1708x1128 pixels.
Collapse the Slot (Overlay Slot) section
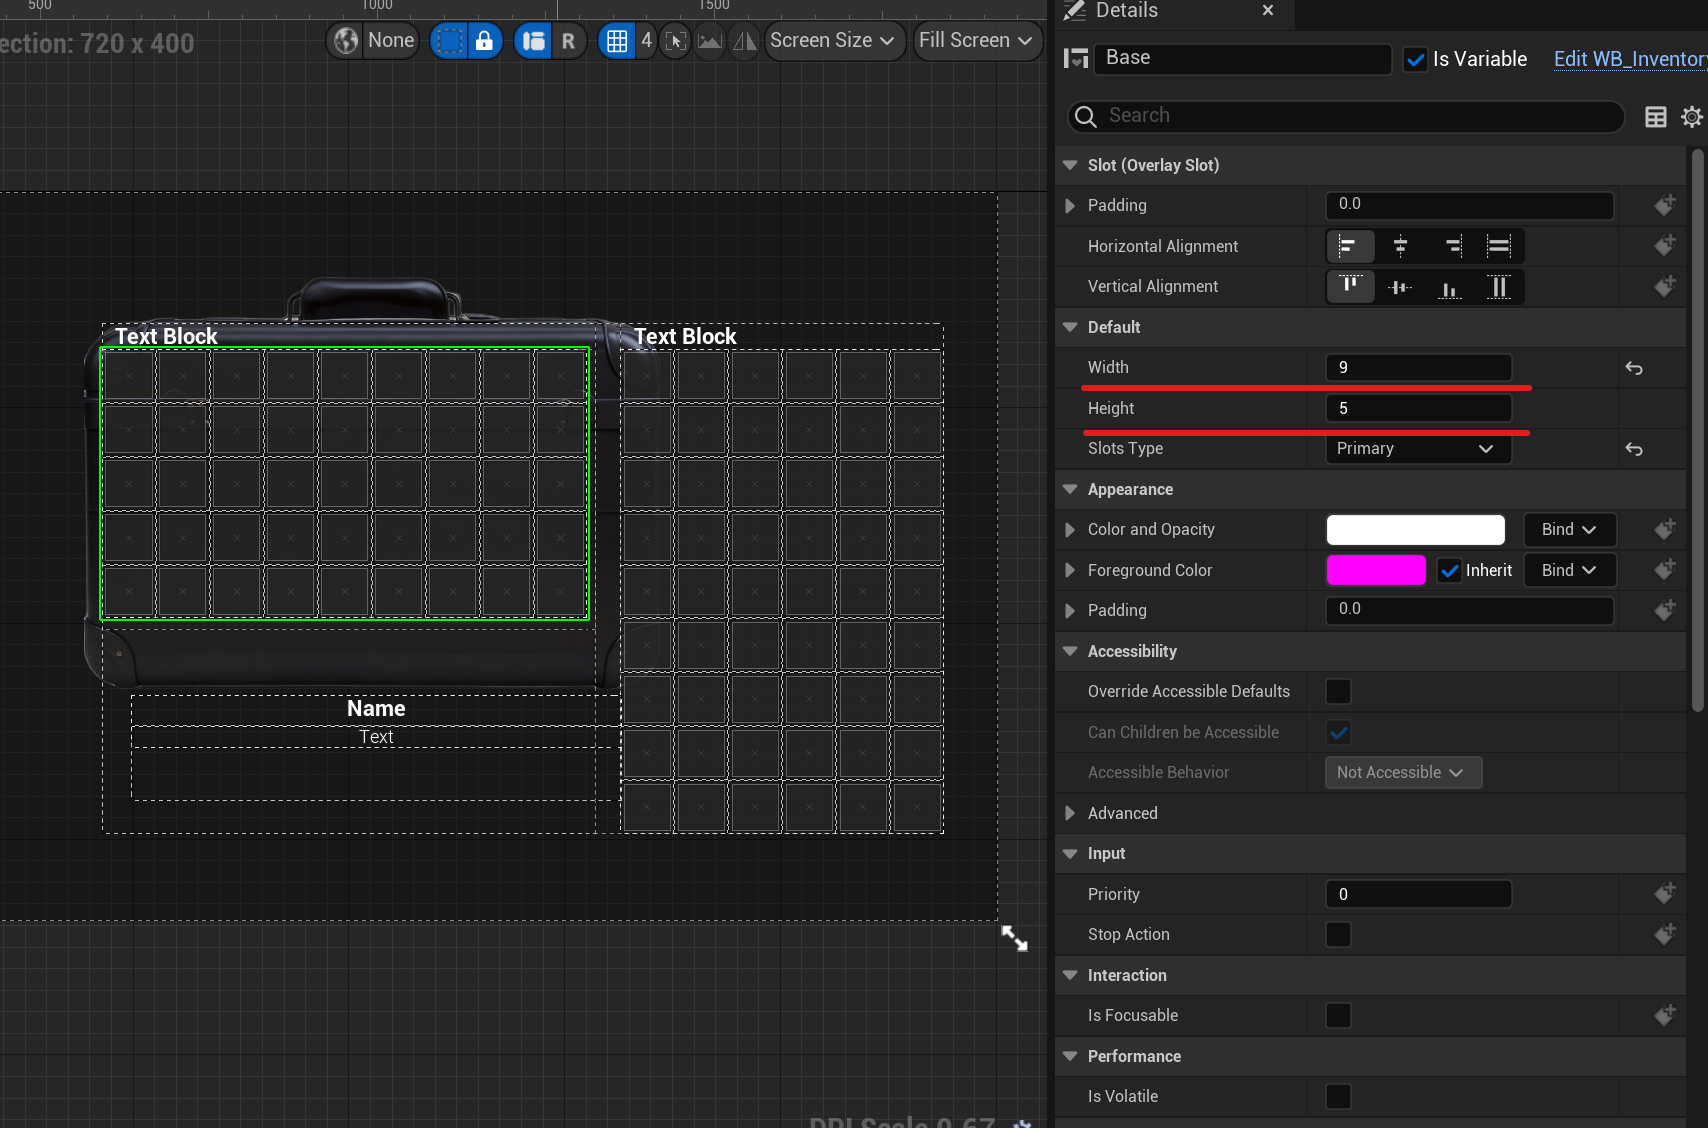1070,165
